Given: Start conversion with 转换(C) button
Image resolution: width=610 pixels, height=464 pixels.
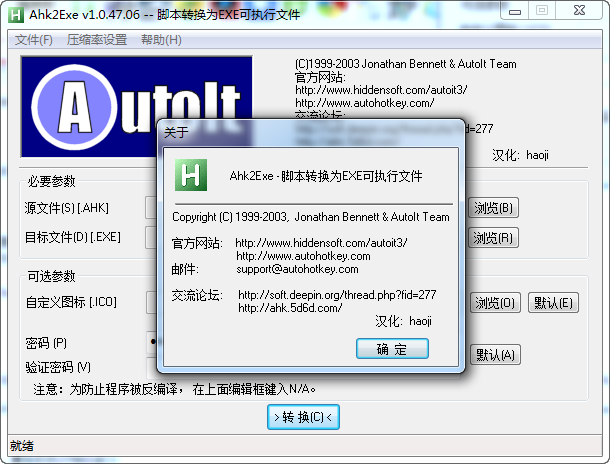Looking at the screenshot, I should click(x=303, y=417).
